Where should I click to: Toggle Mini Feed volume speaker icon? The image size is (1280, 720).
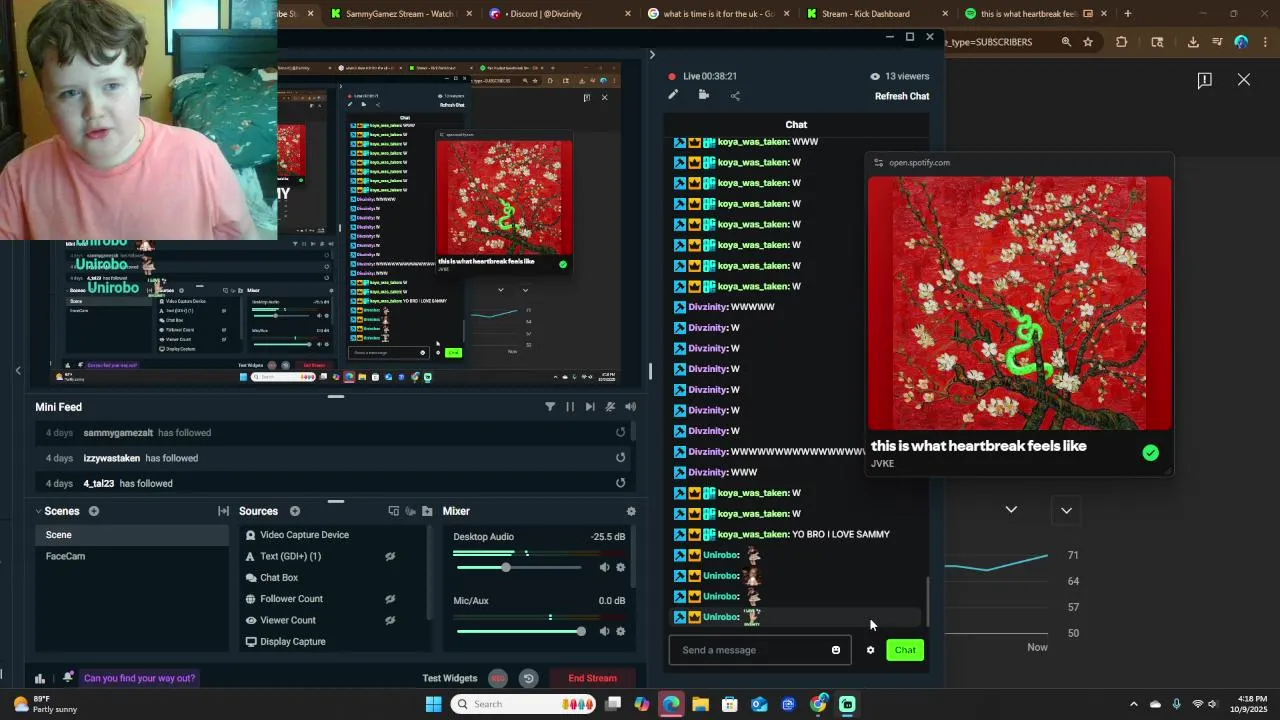(x=630, y=407)
